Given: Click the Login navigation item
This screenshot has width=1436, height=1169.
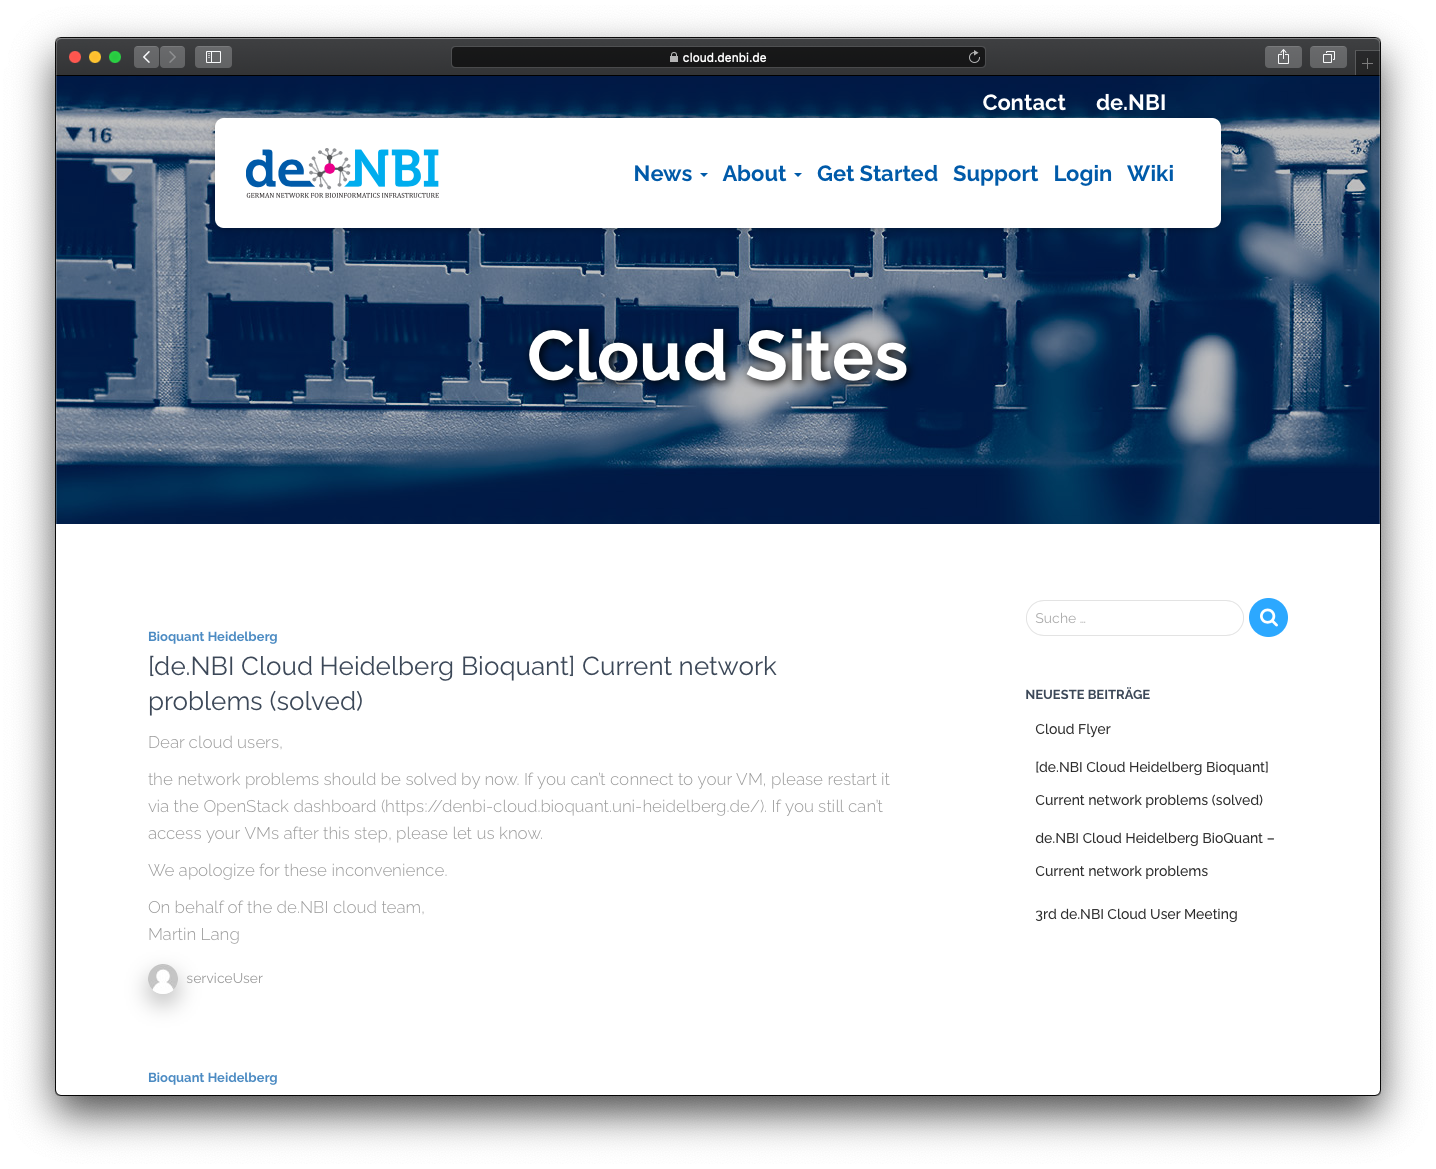Looking at the screenshot, I should pos(1082,173).
